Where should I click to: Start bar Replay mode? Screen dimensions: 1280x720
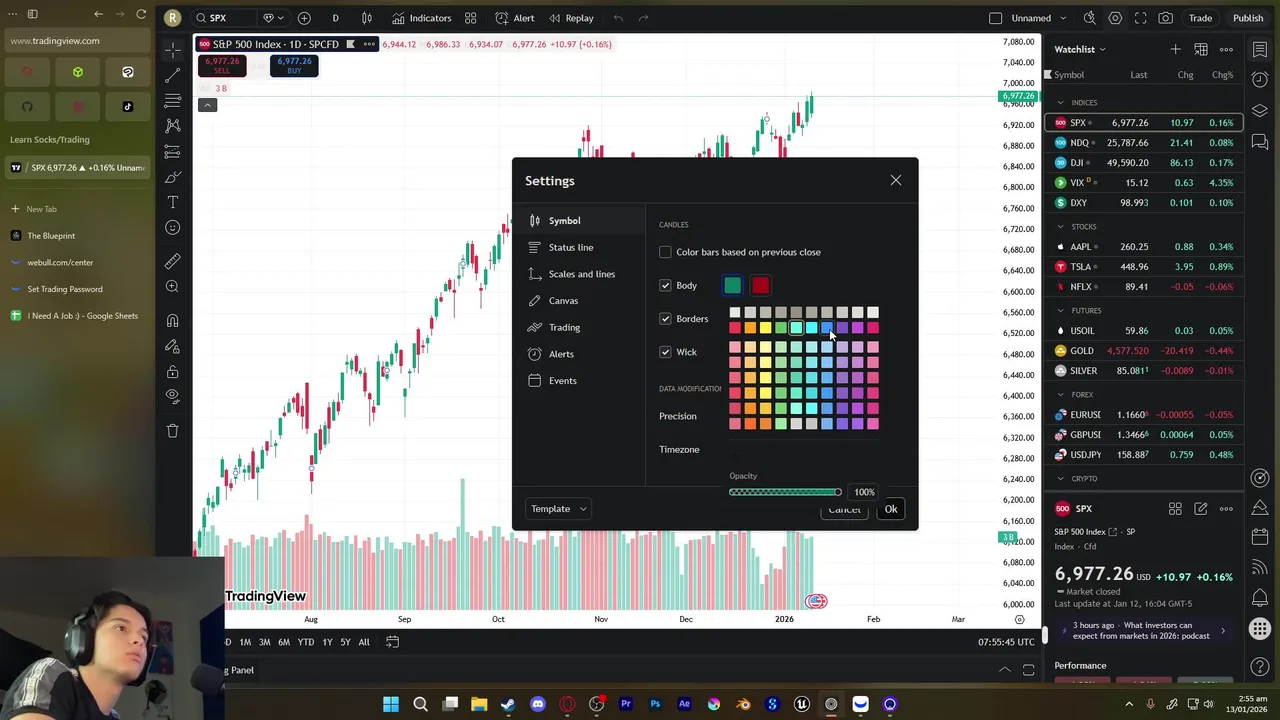click(x=570, y=18)
